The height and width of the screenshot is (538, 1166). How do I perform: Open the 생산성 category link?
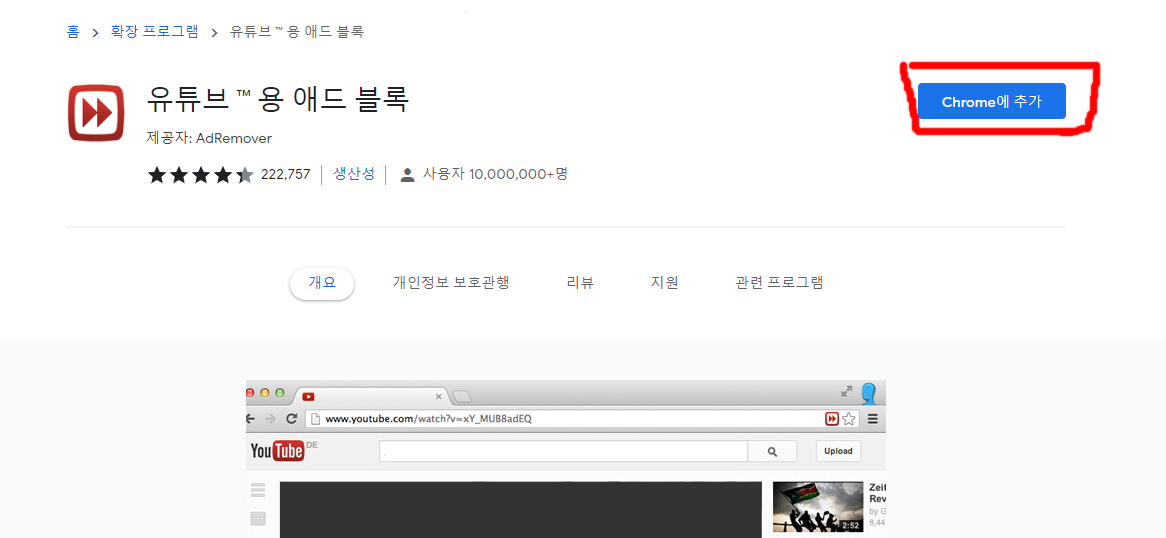coord(354,174)
